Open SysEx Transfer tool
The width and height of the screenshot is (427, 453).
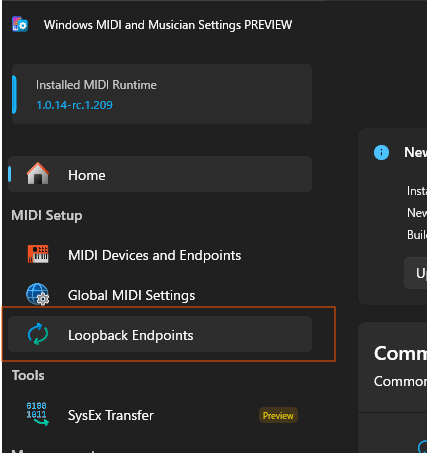160,415
